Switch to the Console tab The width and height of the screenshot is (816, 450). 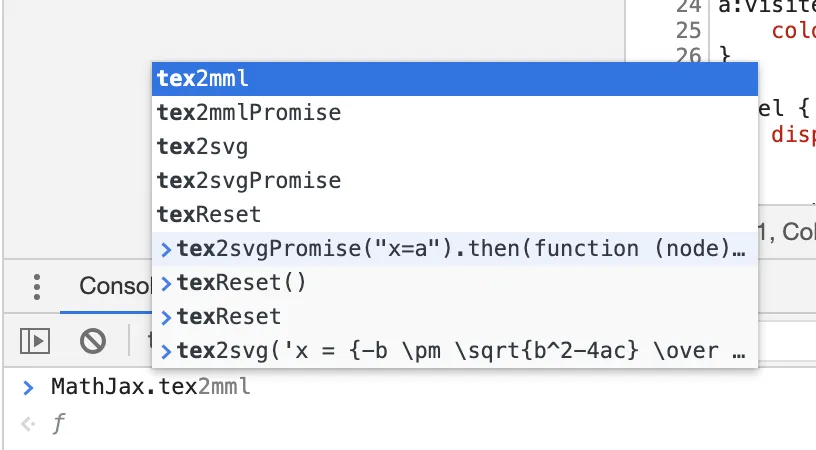point(114,286)
